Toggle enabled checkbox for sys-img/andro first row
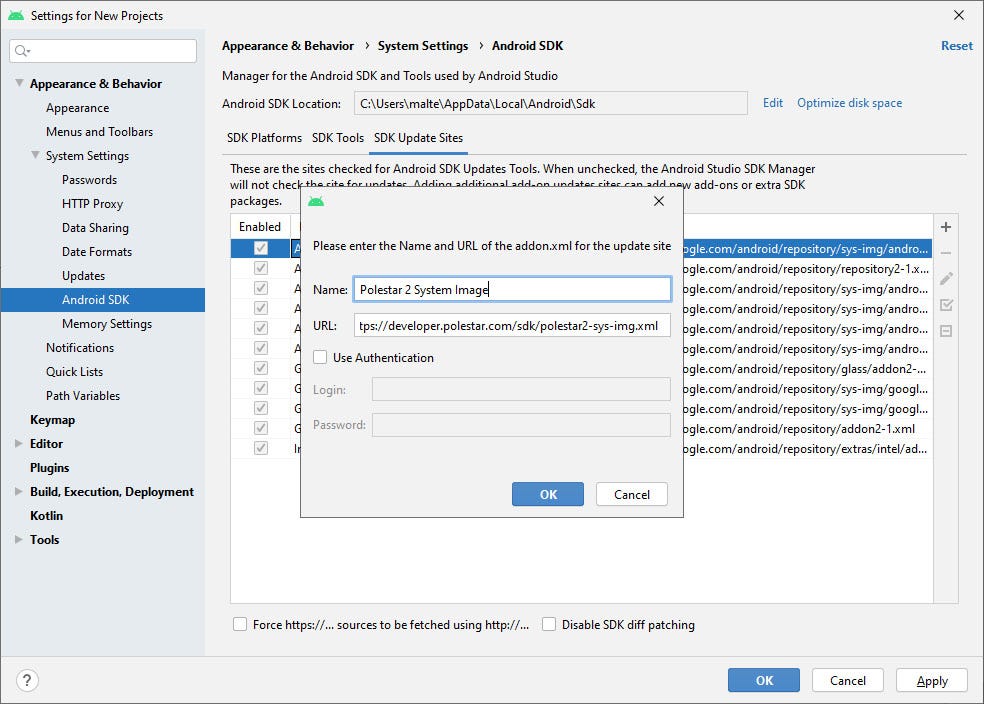This screenshot has height=704, width=984. click(x=260, y=248)
